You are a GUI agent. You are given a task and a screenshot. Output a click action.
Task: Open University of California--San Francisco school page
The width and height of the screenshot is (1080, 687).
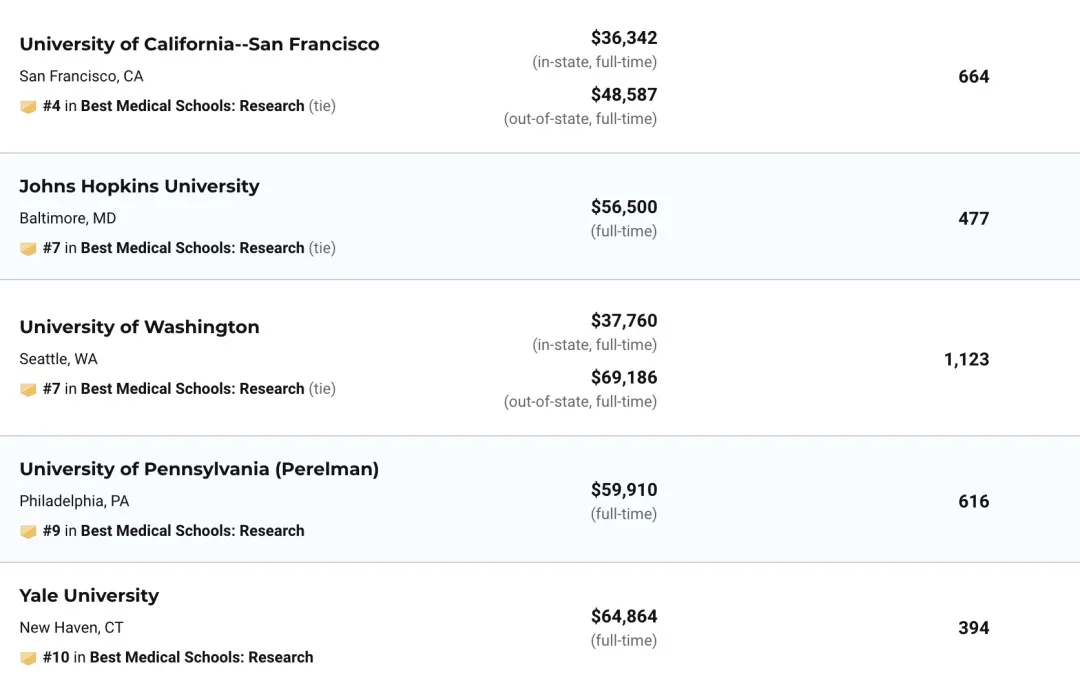tap(199, 44)
